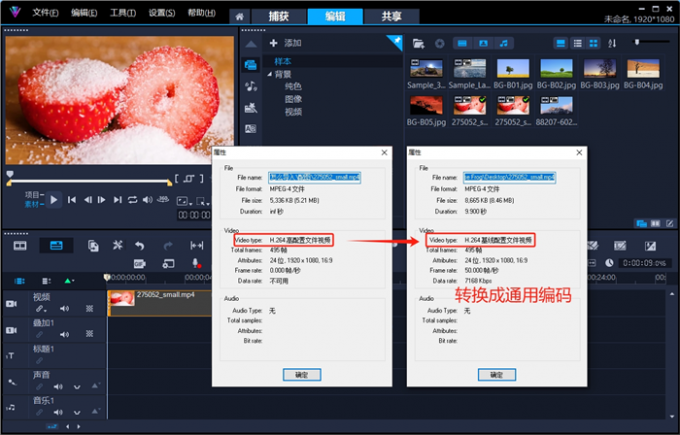Switch library to thumbnail view
The image size is (680, 435).
593,43
